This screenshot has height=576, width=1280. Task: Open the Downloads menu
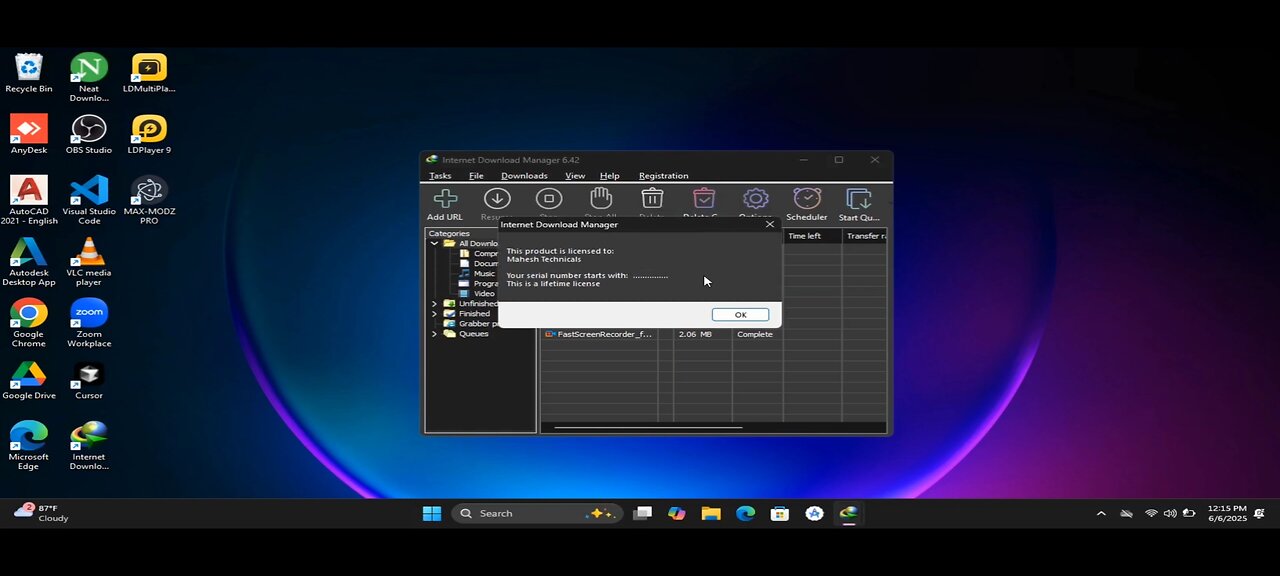524,175
